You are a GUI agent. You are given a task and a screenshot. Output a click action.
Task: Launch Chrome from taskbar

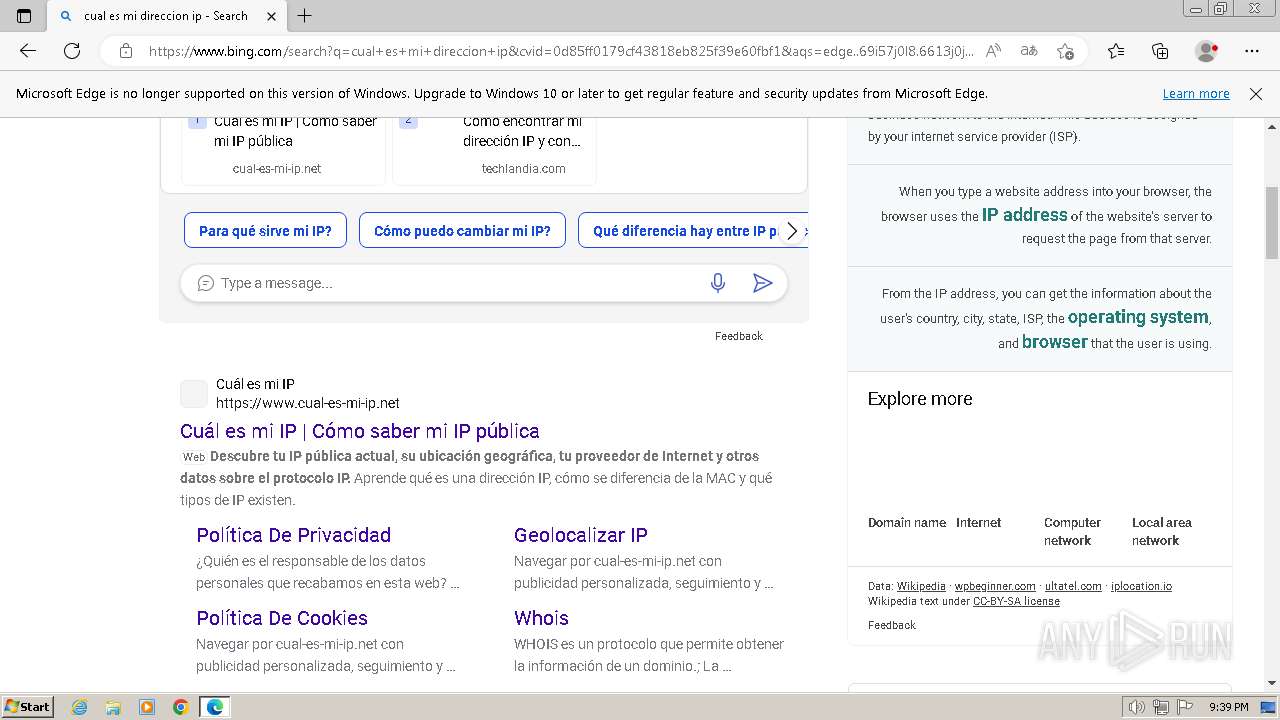tap(181, 707)
